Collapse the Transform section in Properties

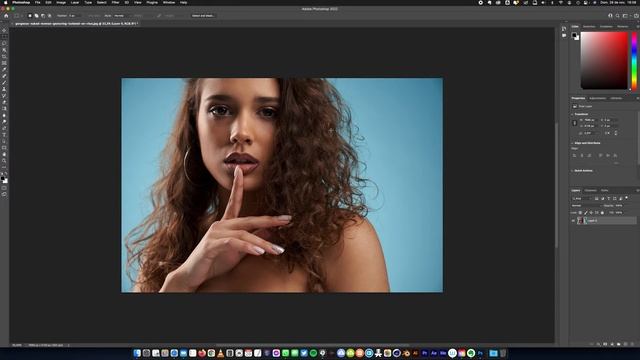coord(572,114)
